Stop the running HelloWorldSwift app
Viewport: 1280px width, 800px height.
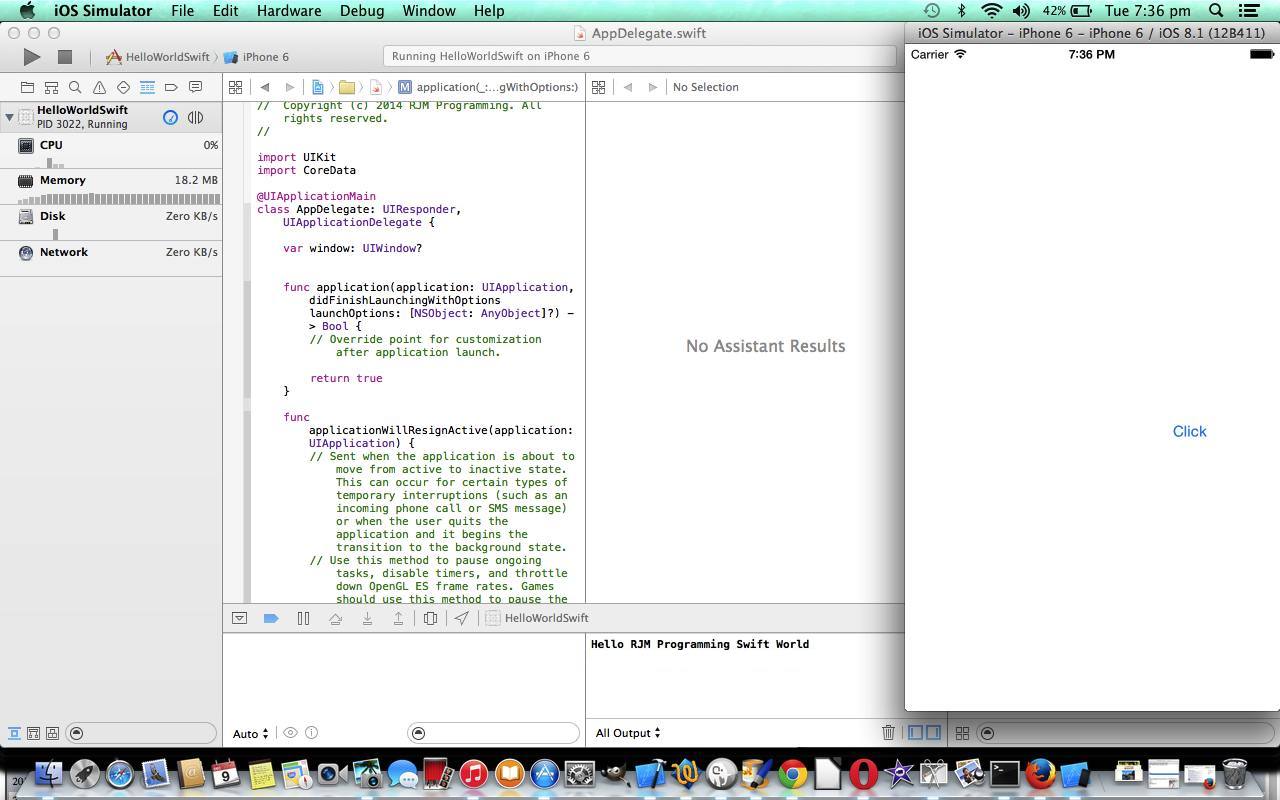(65, 57)
